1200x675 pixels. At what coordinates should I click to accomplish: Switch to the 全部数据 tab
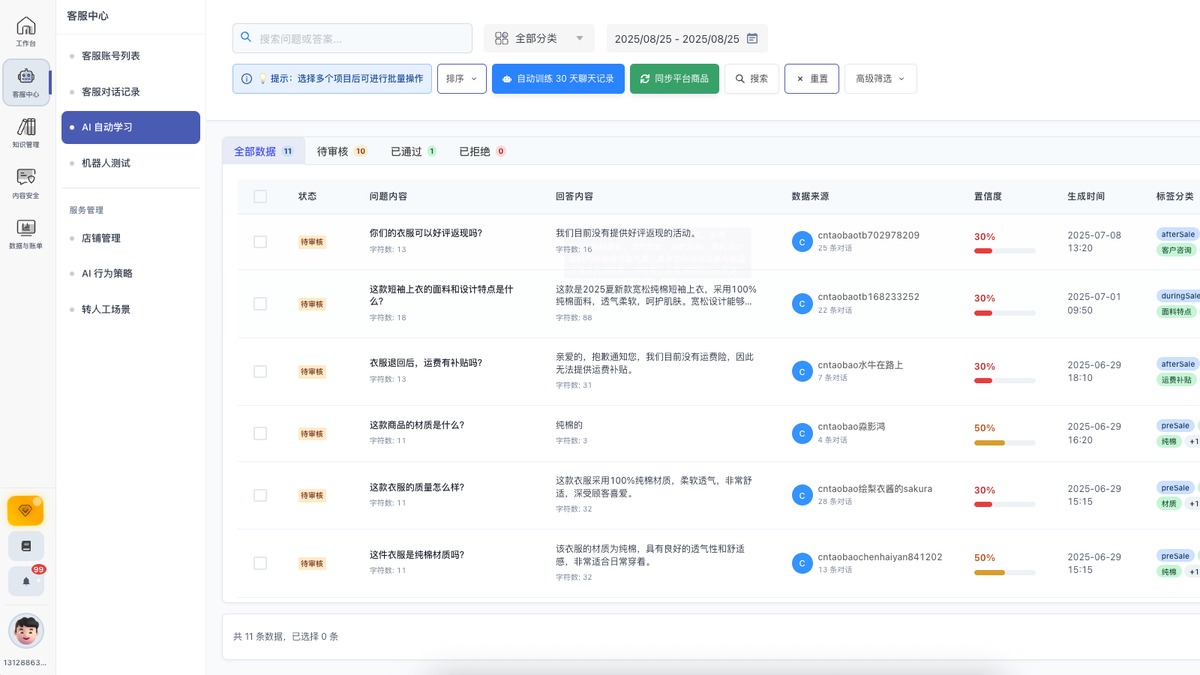click(x=263, y=151)
